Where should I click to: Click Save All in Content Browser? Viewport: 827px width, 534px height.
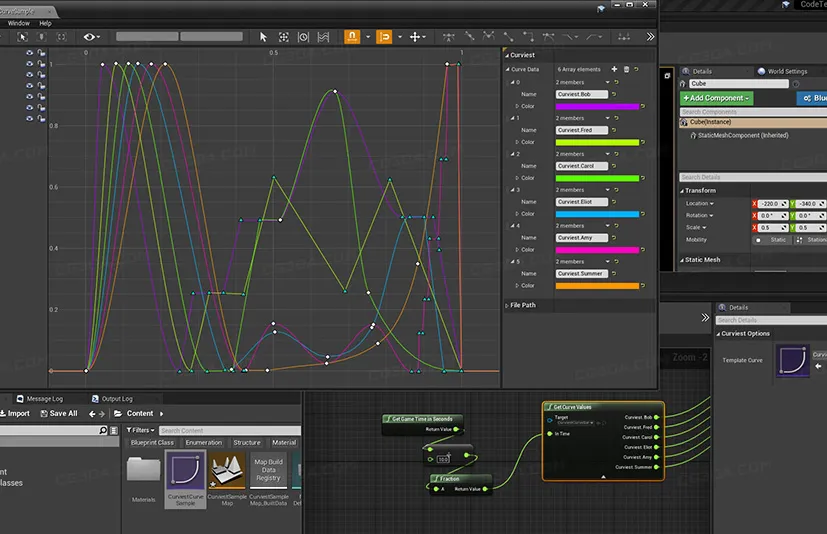59,414
